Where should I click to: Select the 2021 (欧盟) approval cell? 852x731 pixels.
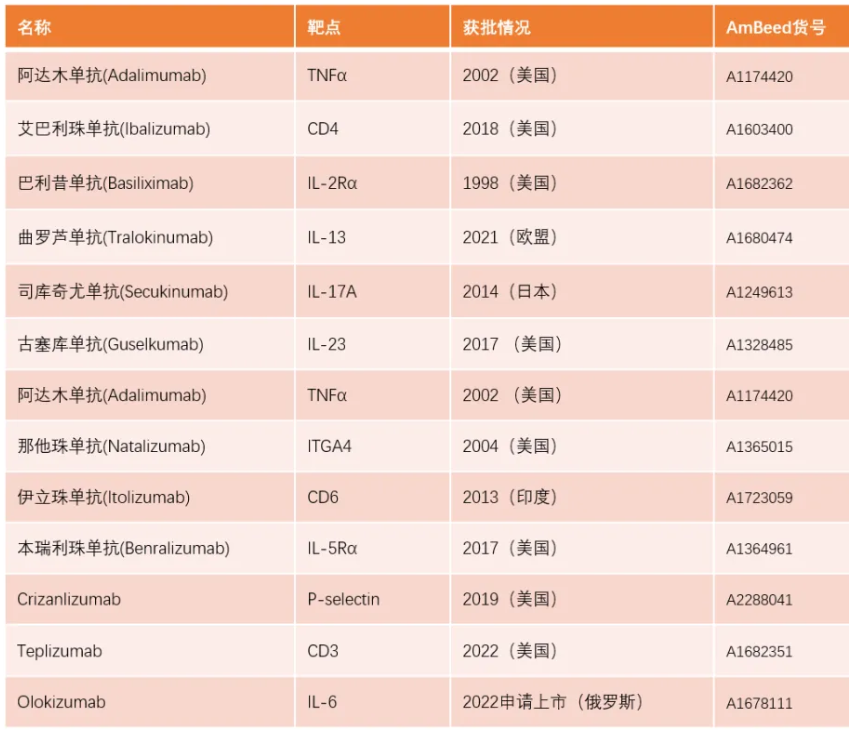509,238
